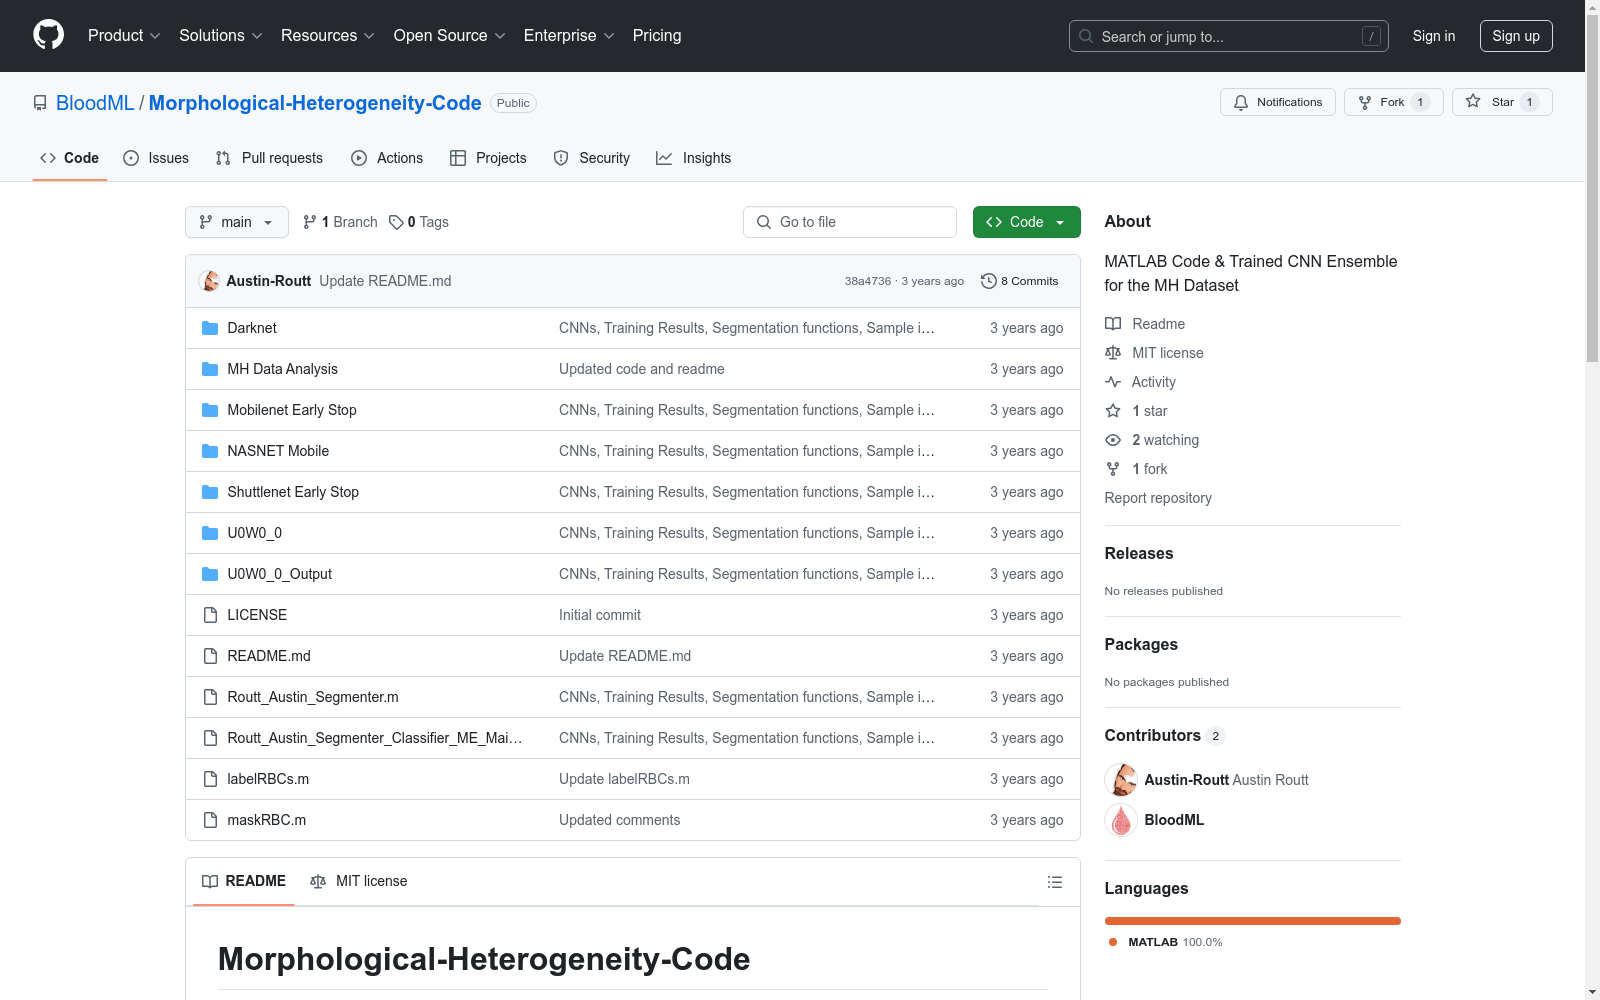
Task: Click the GitHub logo icon
Action: (48, 35)
